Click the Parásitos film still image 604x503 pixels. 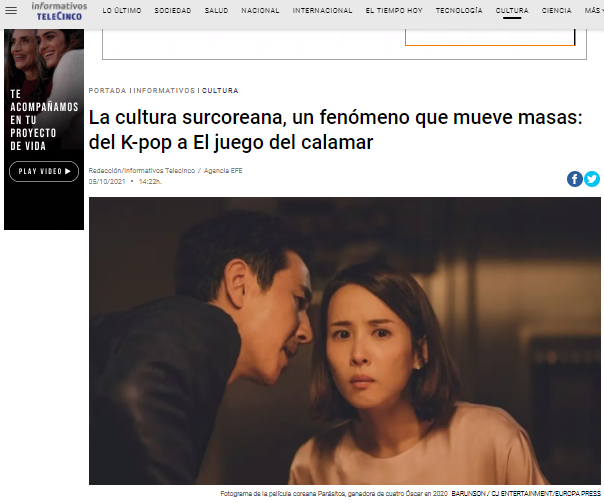[345, 341]
